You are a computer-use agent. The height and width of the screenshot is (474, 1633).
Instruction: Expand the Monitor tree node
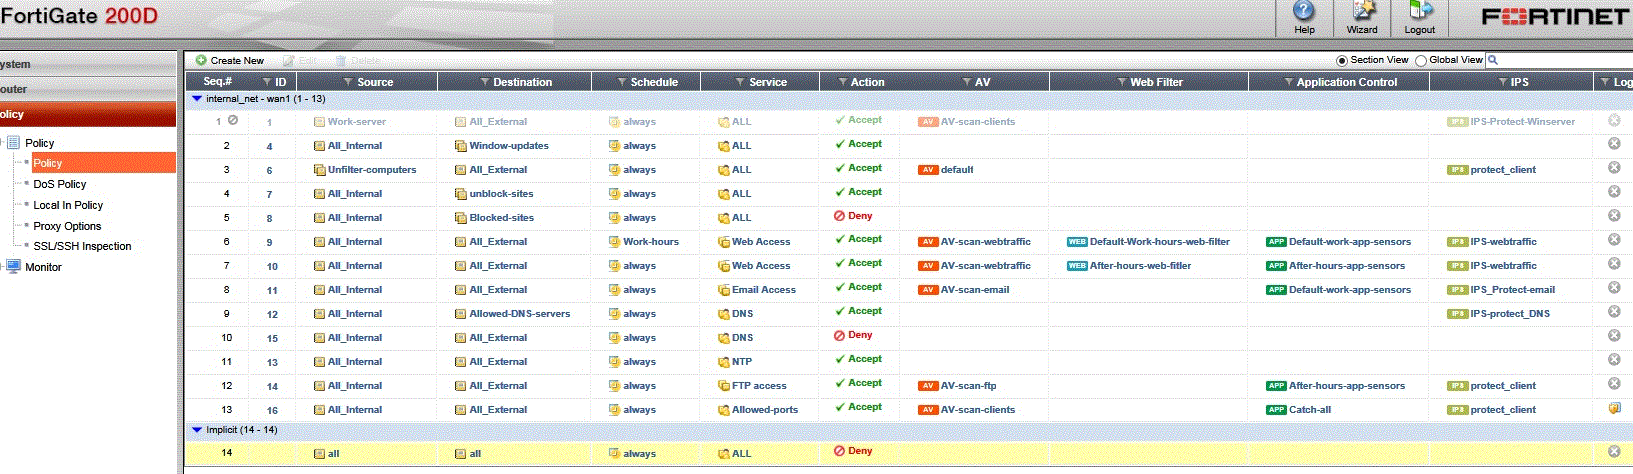(x=3, y=267)
